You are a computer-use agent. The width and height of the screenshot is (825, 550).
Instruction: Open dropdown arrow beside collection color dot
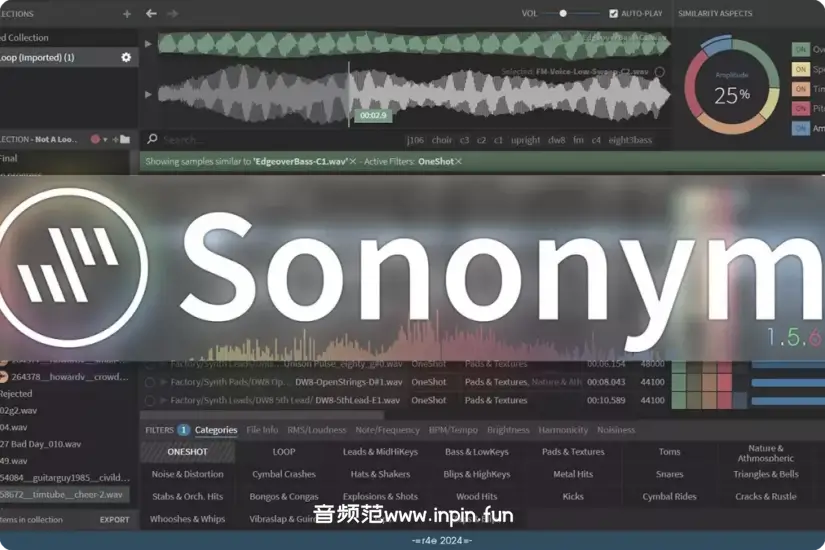(105, 139)
